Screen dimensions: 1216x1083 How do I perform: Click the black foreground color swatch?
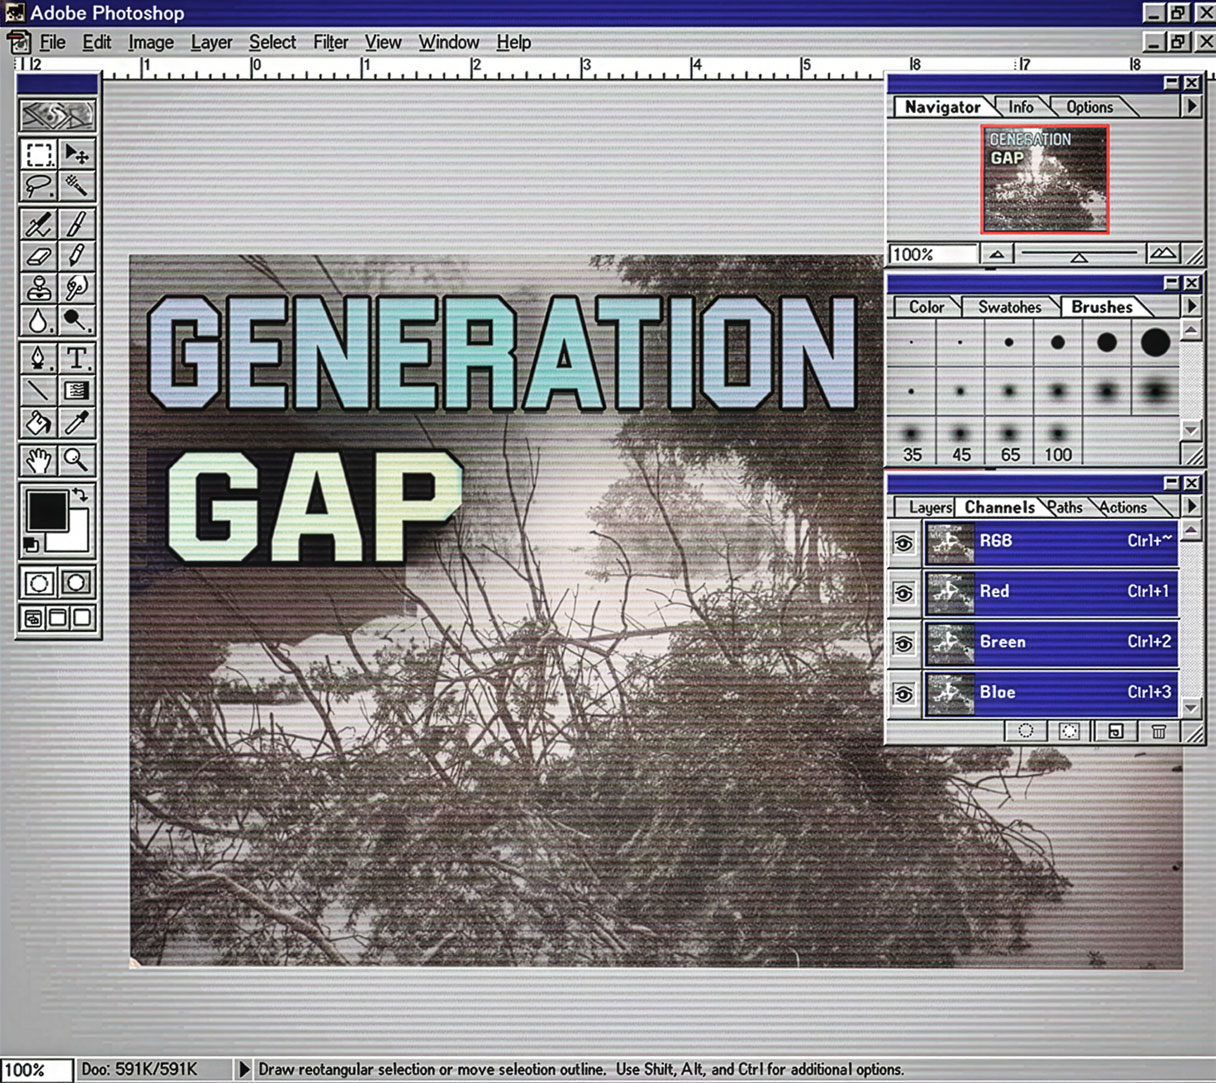[46, 510]
